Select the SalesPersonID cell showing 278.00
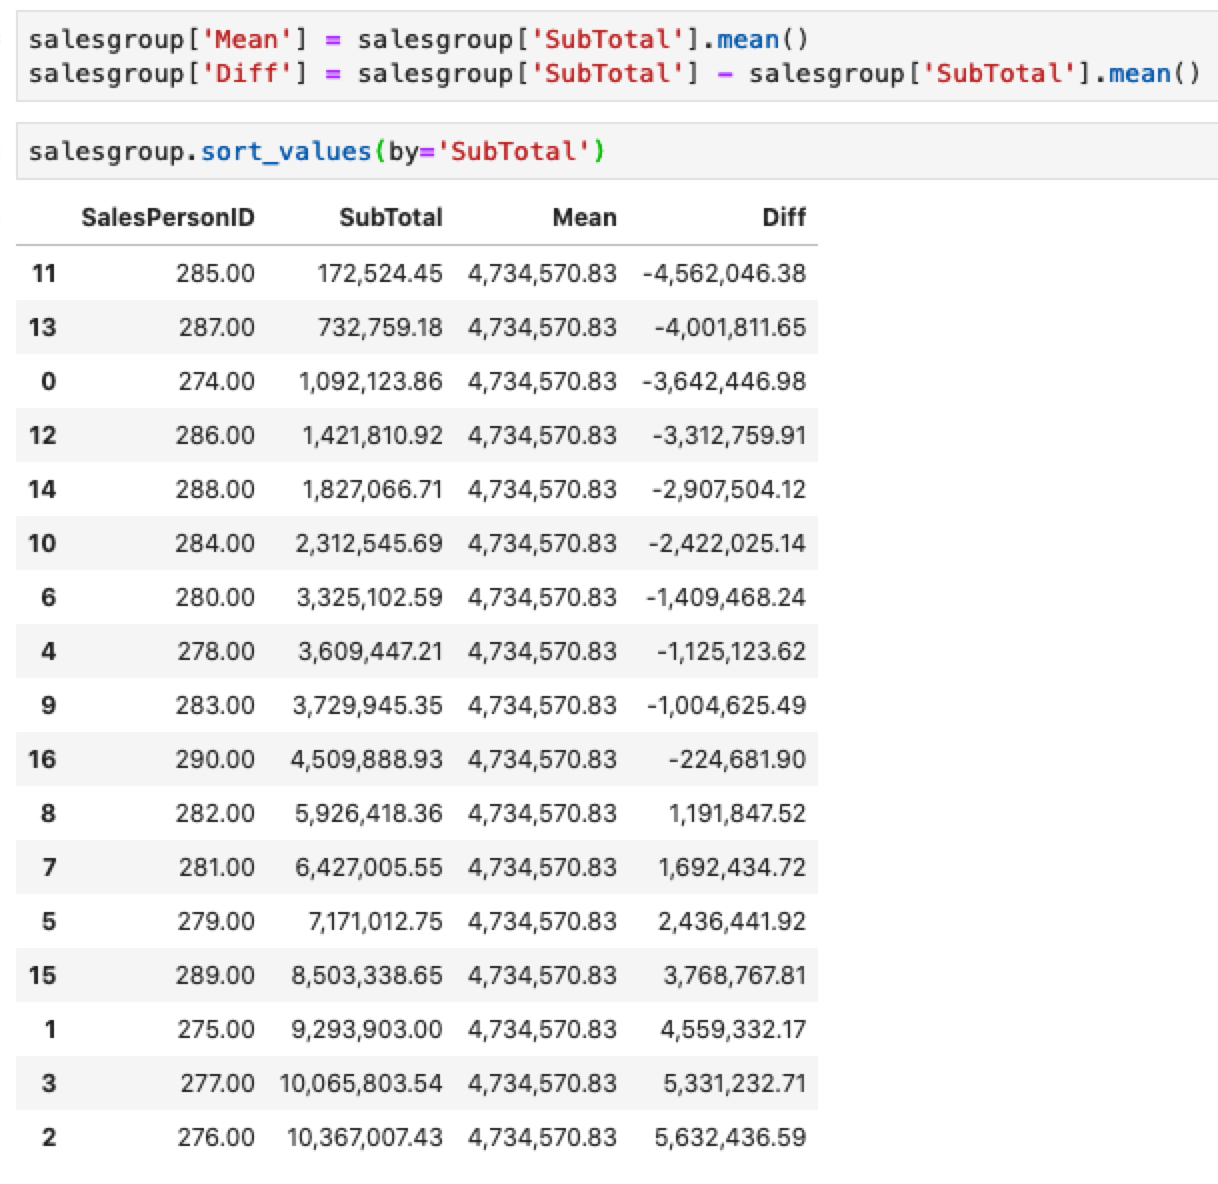Screen dimensions: 1218x1184 (x=216, y=651)
